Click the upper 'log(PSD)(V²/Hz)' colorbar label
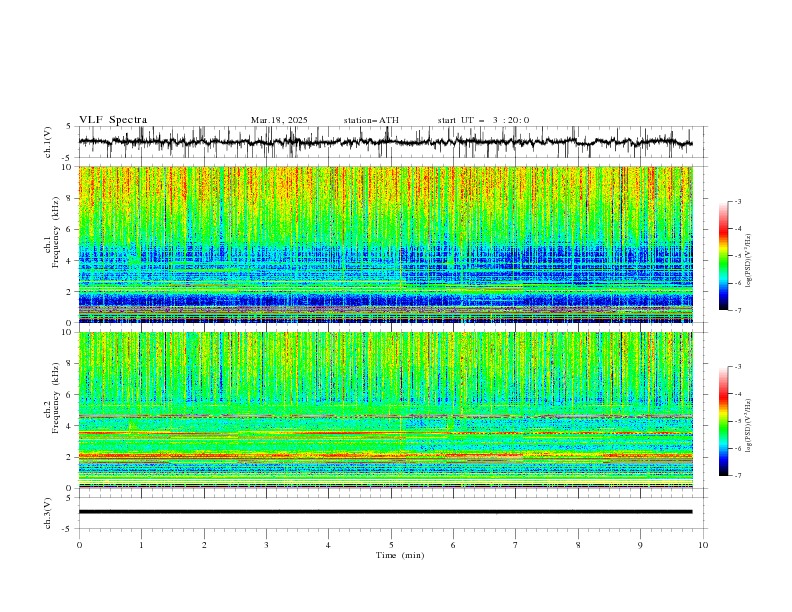 point(748,261)
